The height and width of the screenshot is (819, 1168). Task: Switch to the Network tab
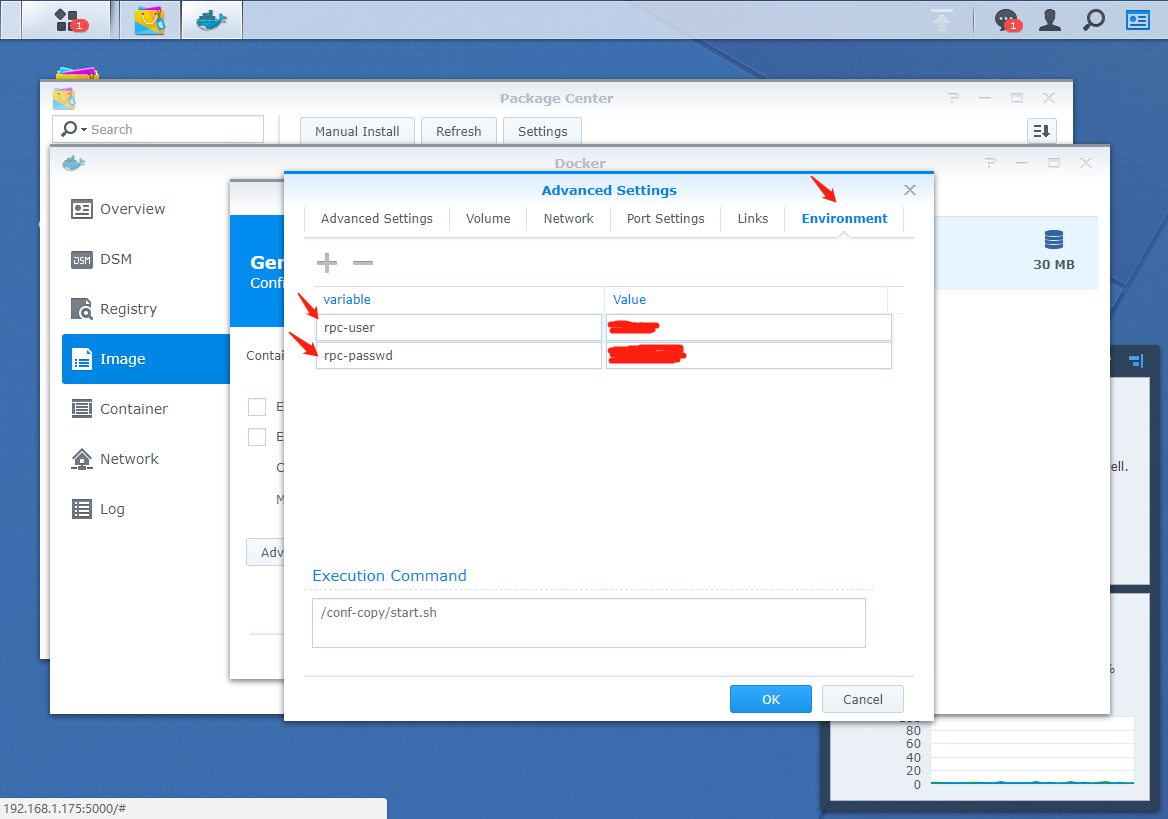tap(568, 218)
